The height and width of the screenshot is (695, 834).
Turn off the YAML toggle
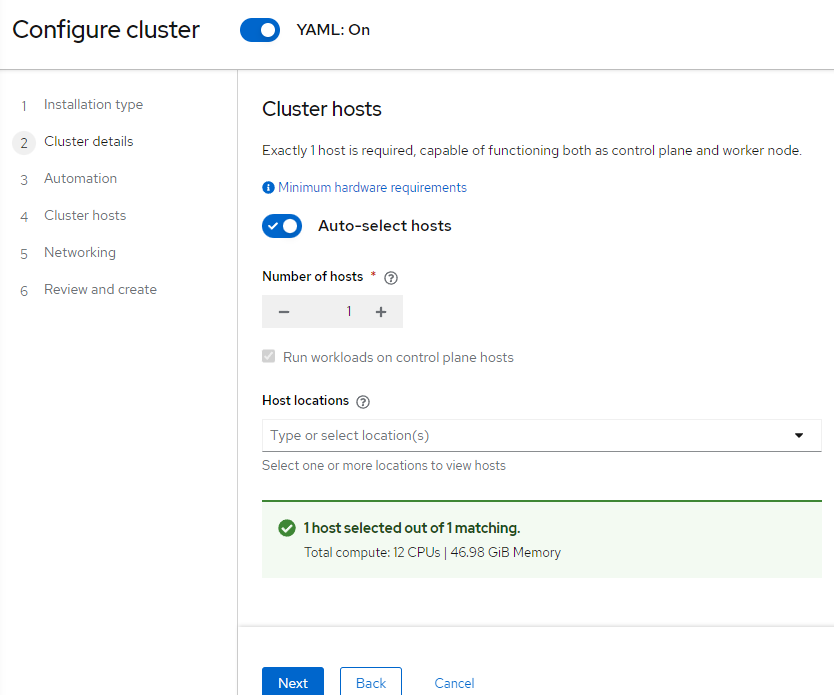[x=260, y=30]
